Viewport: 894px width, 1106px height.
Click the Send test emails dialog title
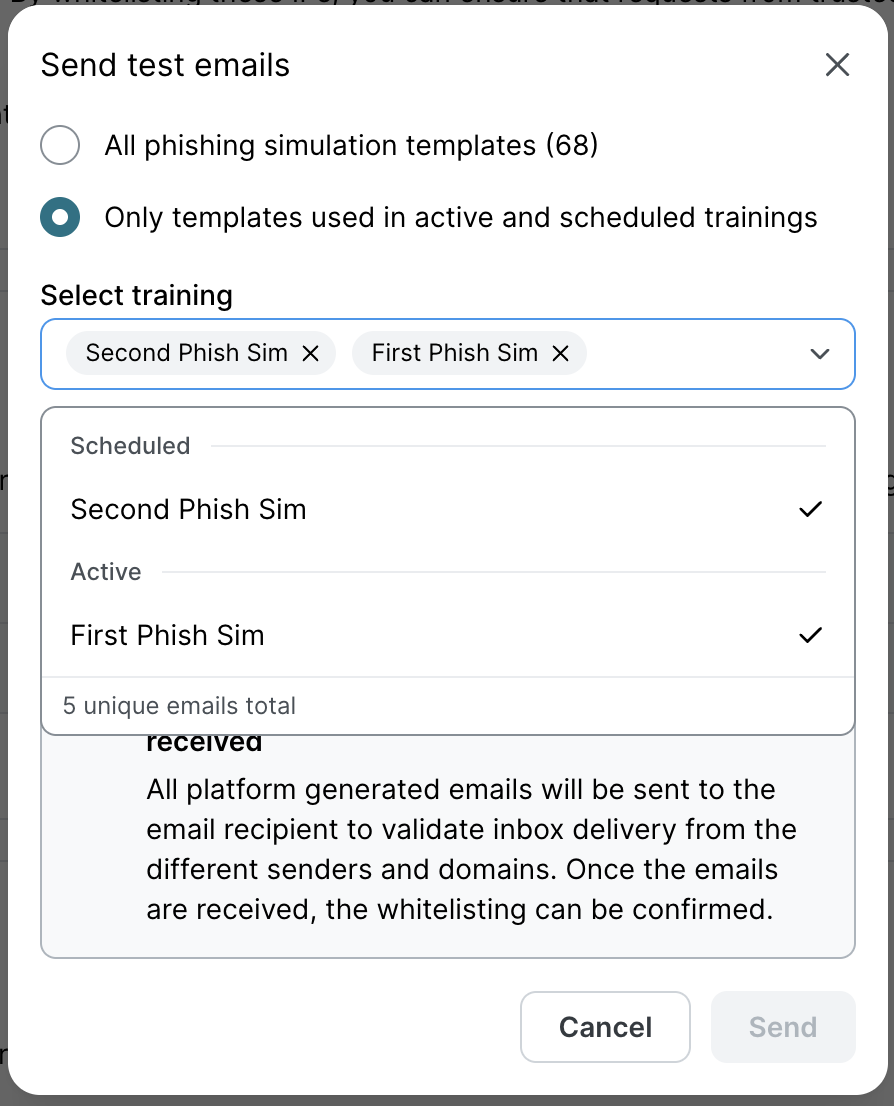(165, 66)
